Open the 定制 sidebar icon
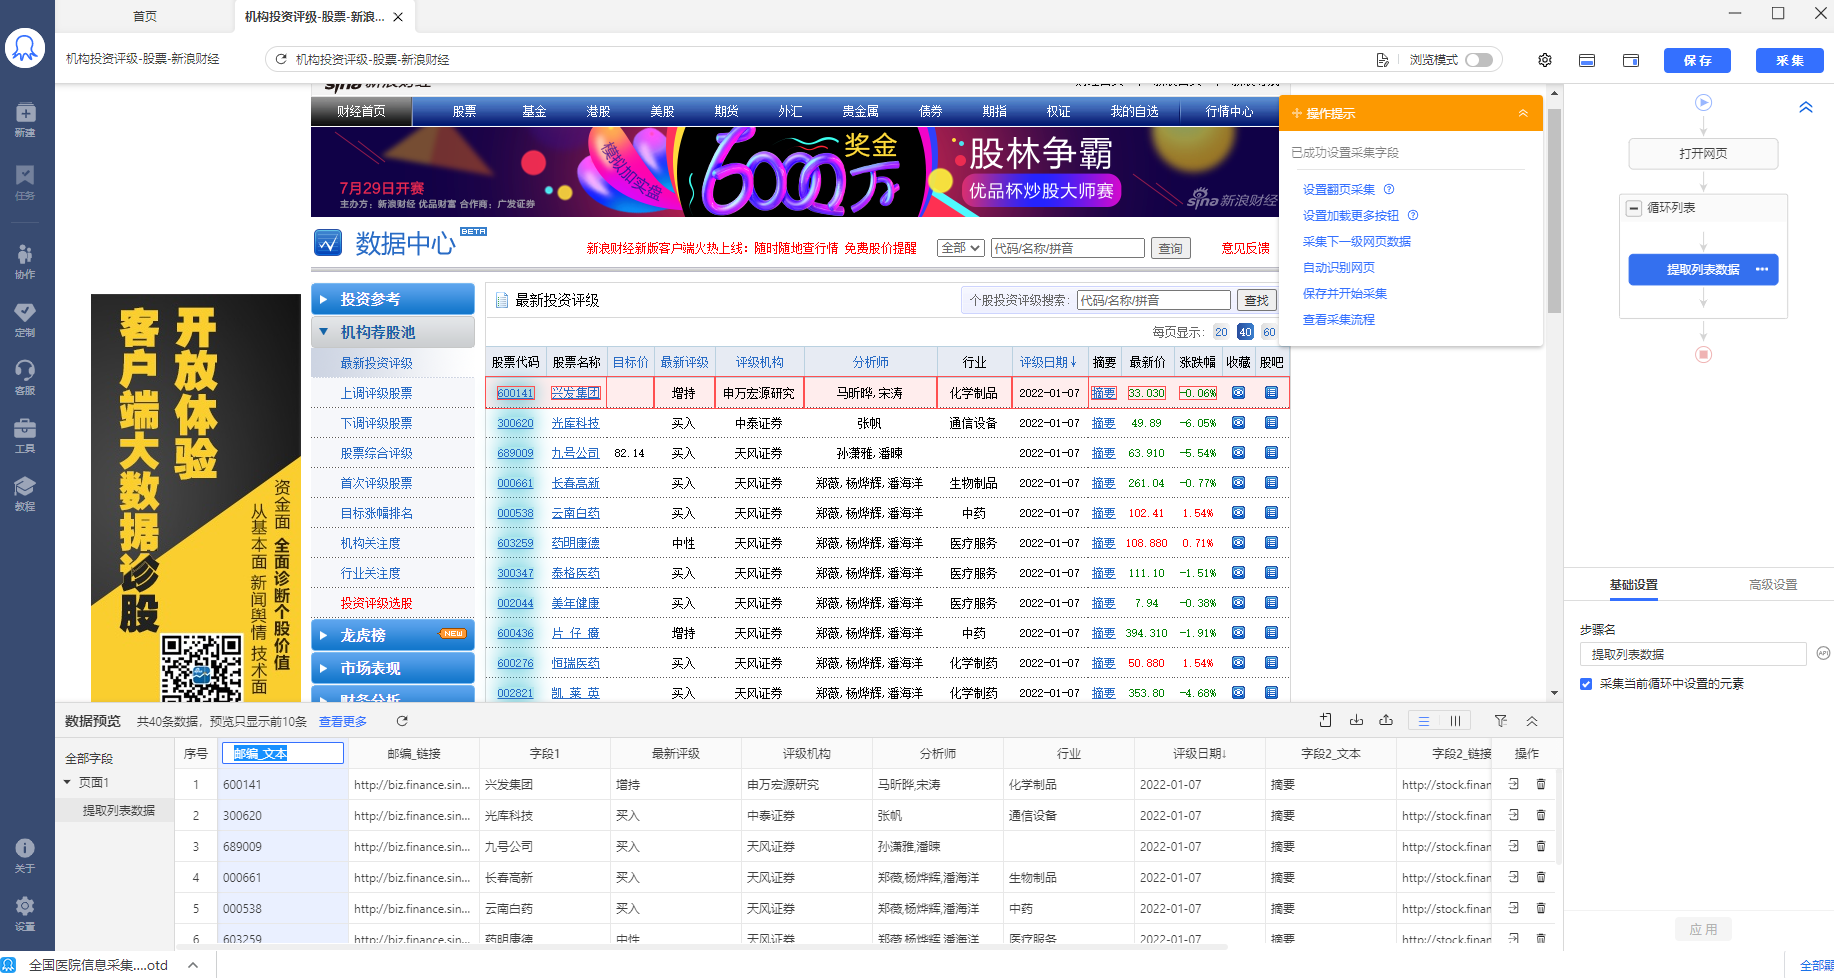 [x=25, y=319]
